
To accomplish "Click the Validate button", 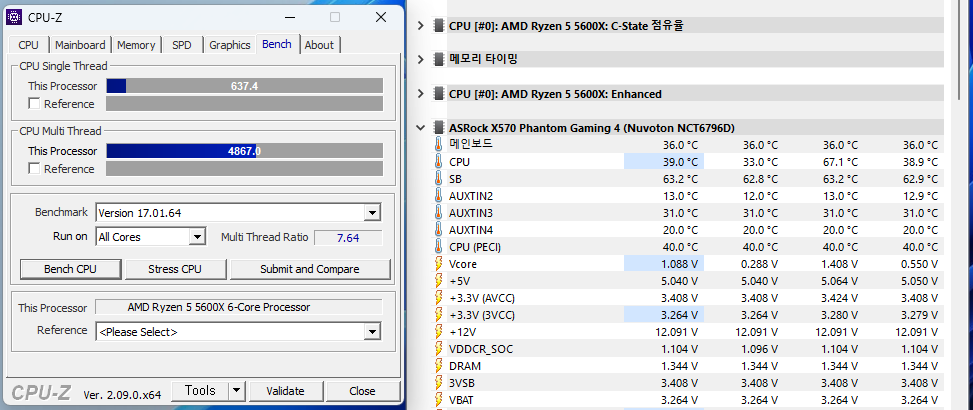I will [x=285, y=391].
